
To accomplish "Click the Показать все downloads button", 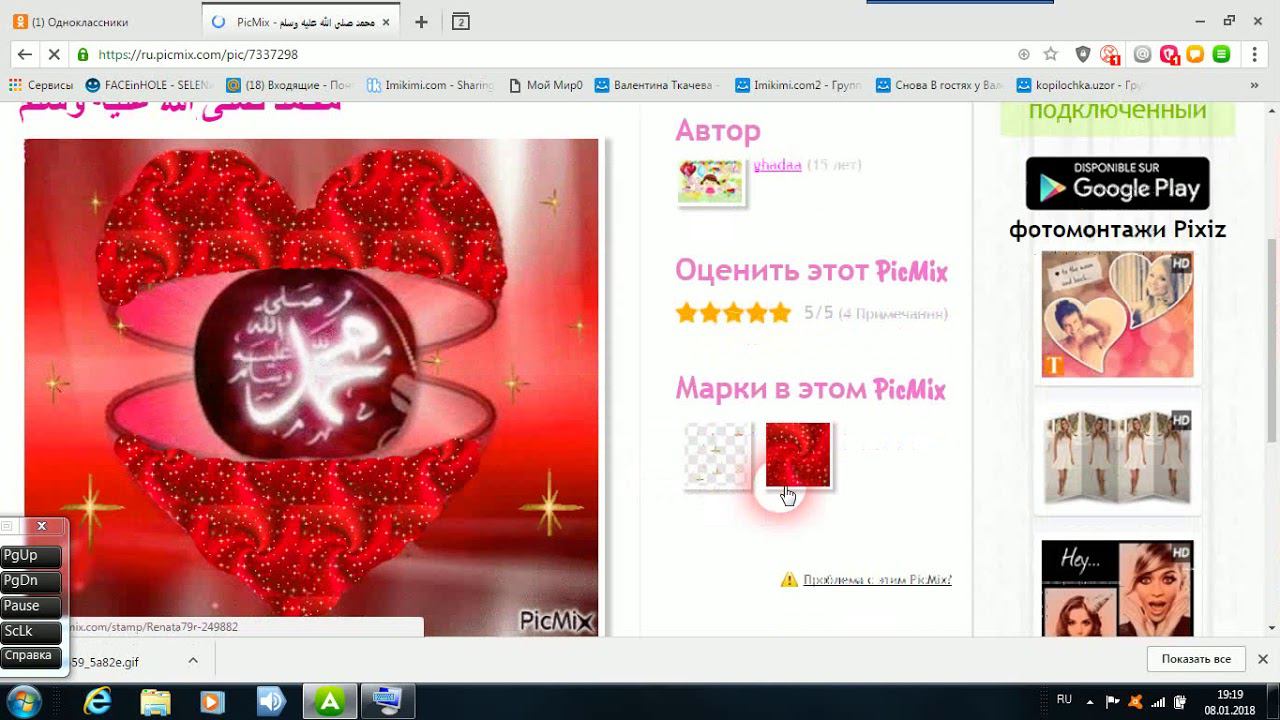I will click(x=1196, y=659).
